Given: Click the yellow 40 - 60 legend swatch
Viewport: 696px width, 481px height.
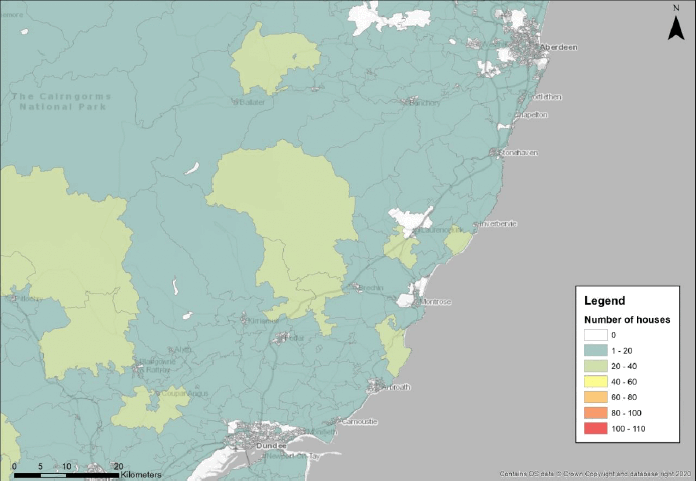Looking at the screenshot, I should pyautogui.click(x=596, y=382).
